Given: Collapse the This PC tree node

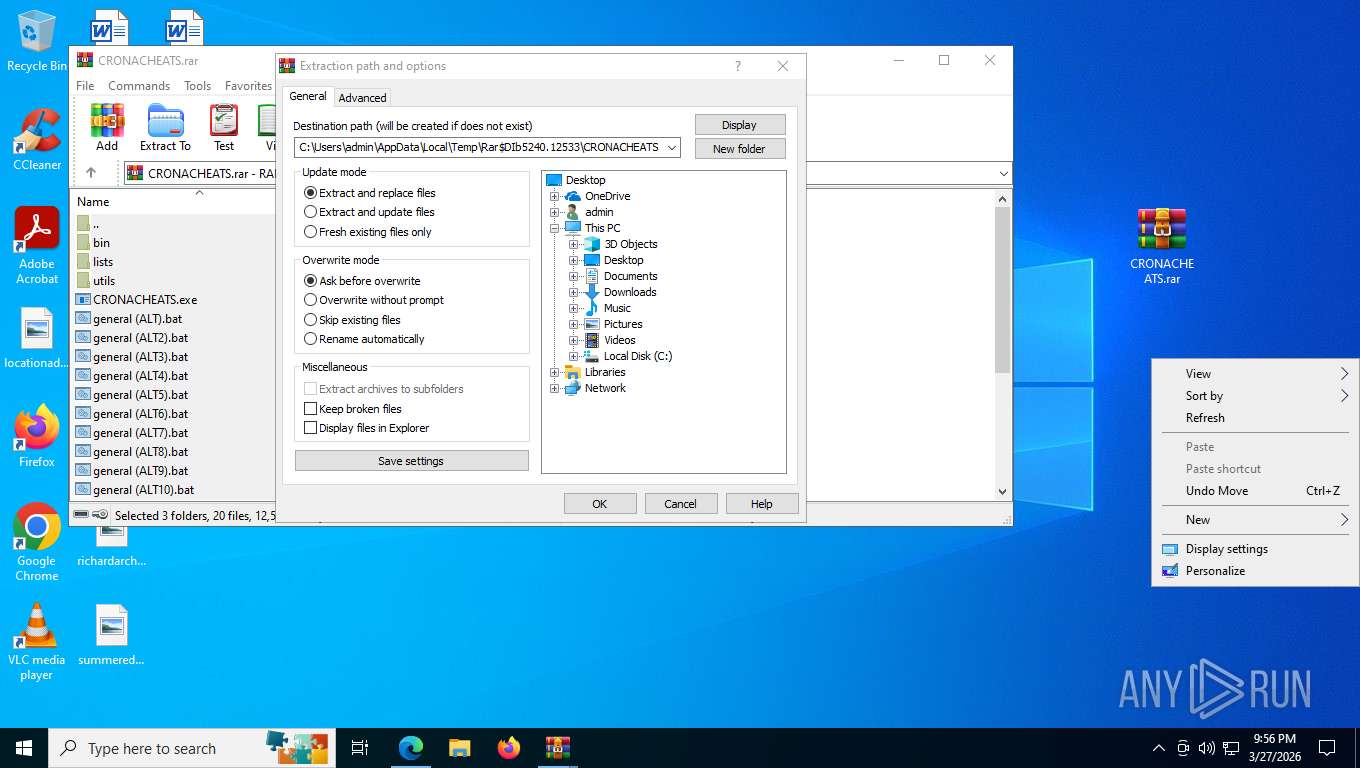Looking at the screenshot, I should point(554,228).
